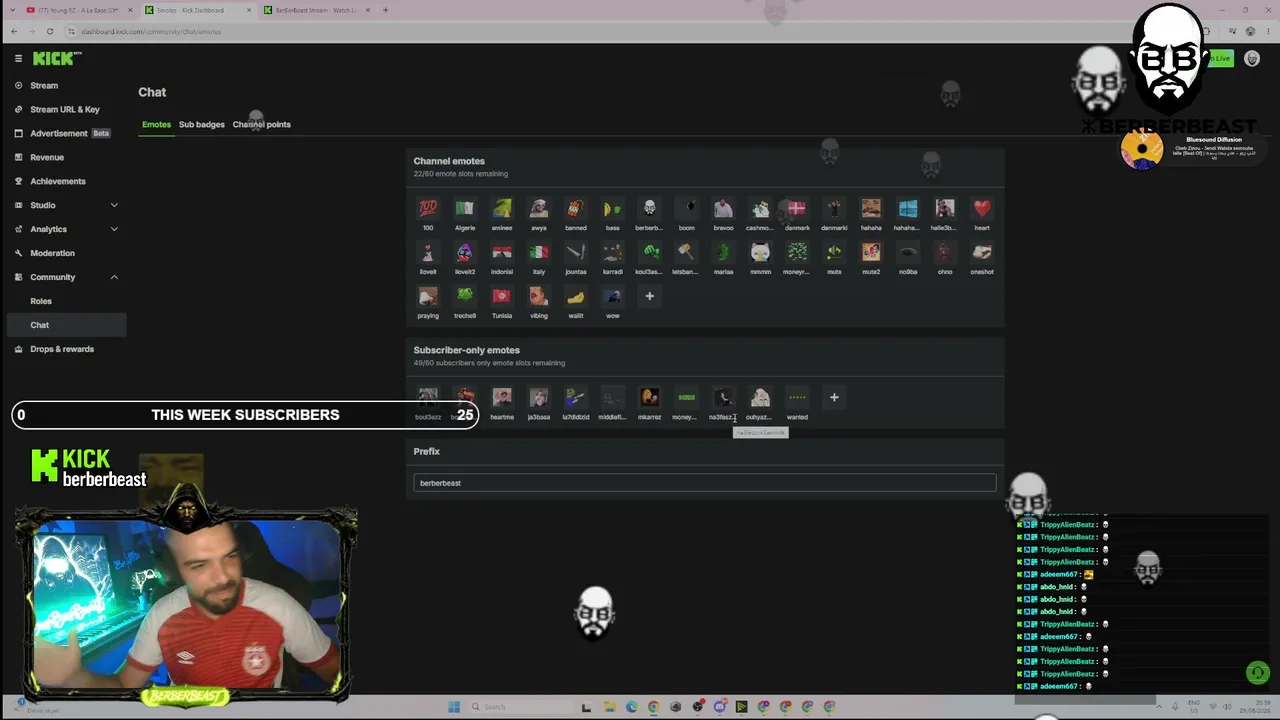The image size is (1280, 720).
Task: Switch to the Channel points tab
Action: click(262, 125)
